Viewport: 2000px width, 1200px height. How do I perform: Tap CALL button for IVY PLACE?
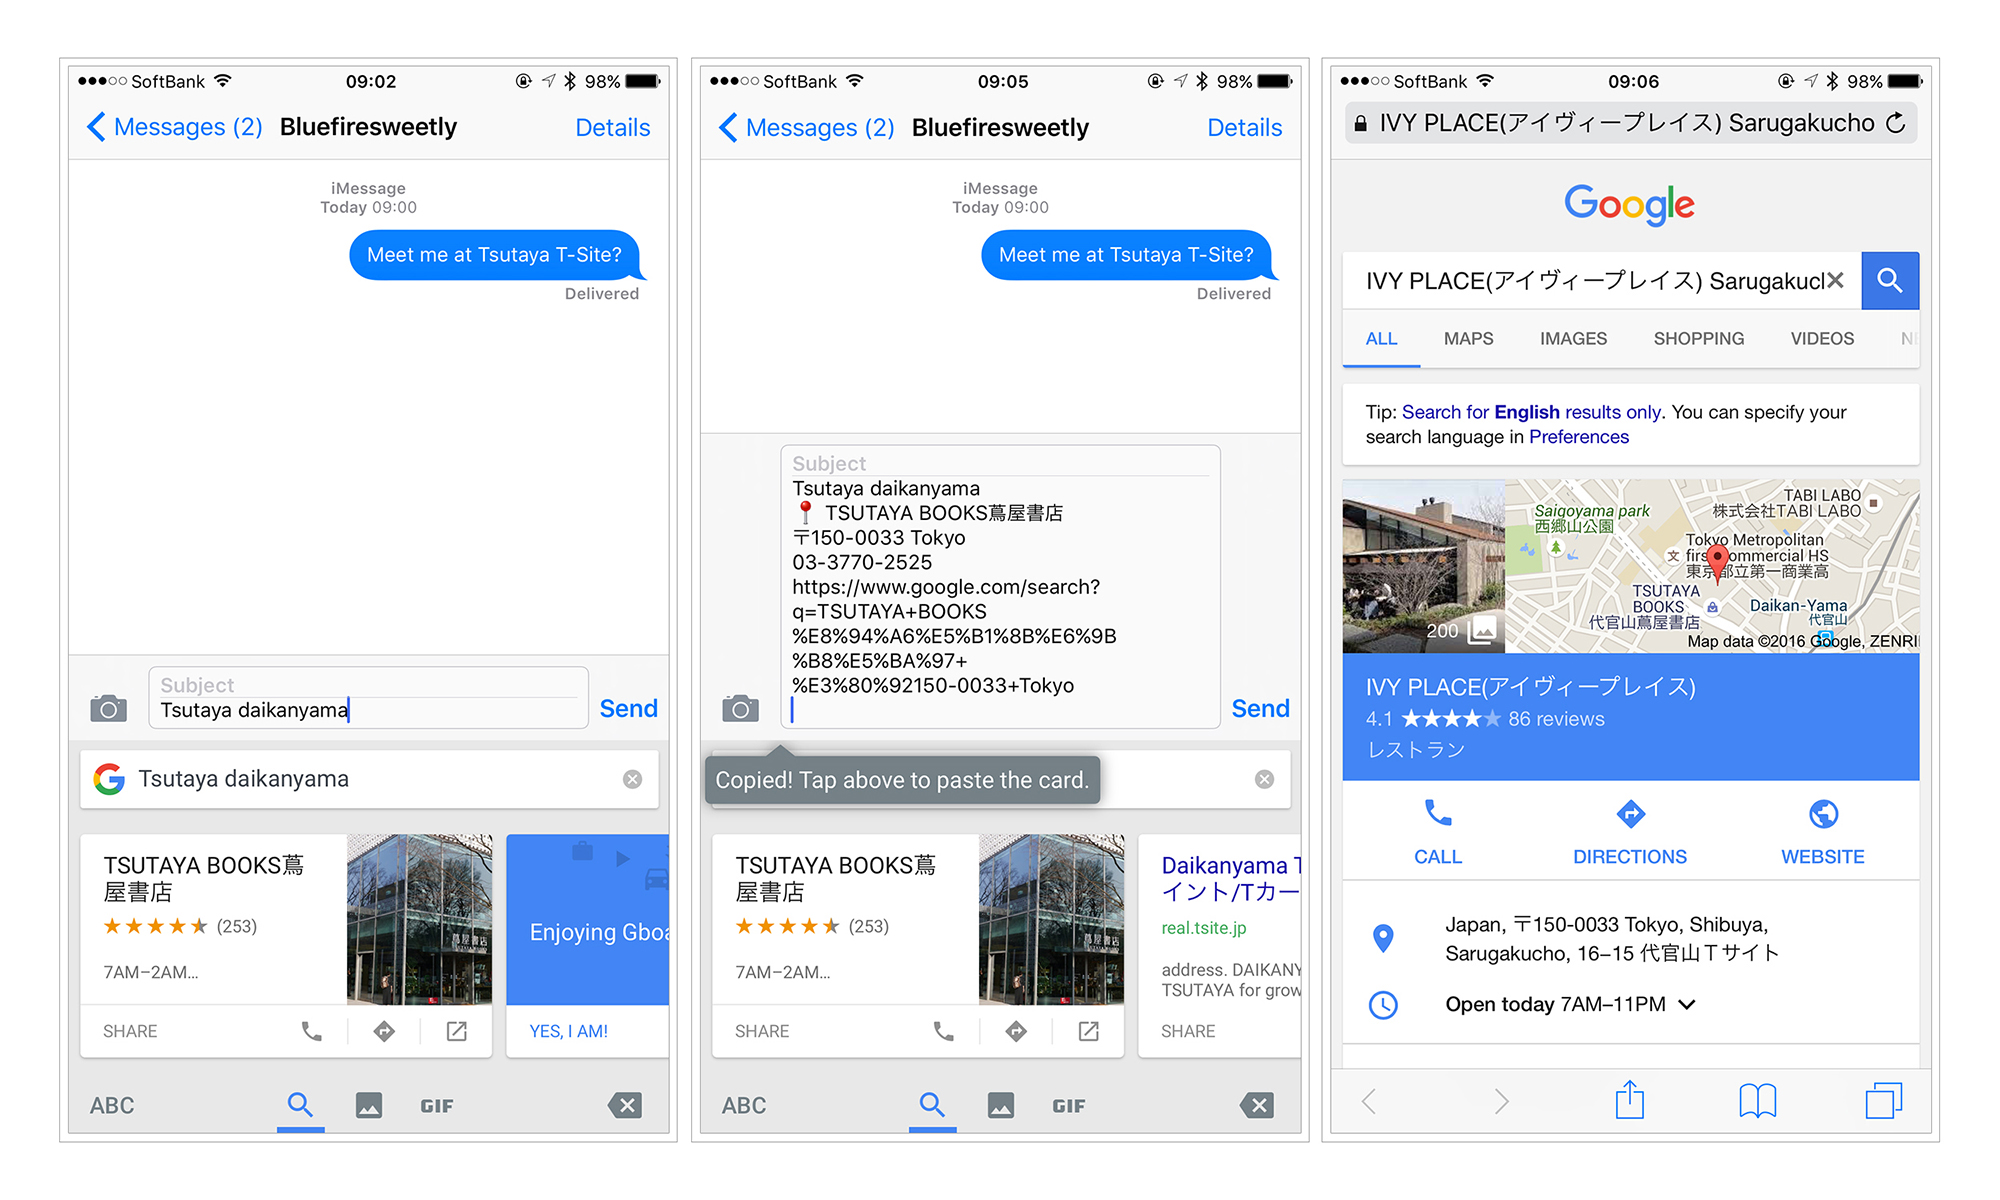pos(1438,832)
